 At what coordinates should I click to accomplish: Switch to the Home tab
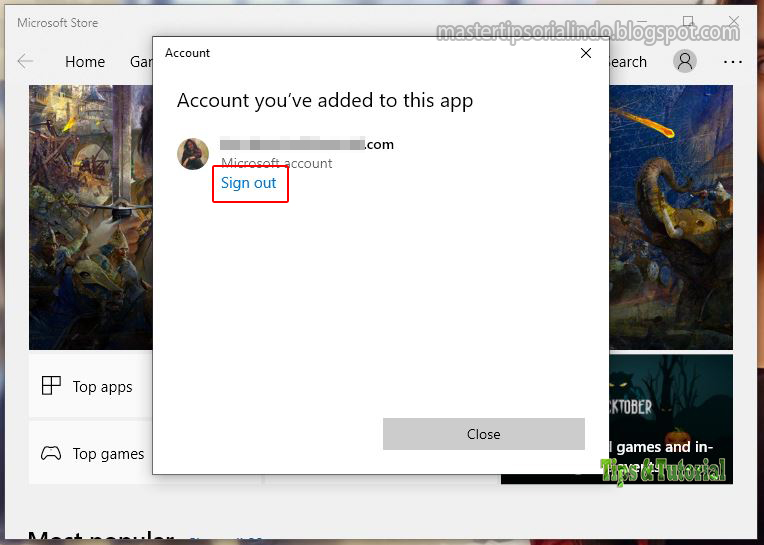(x=85, y=62)
